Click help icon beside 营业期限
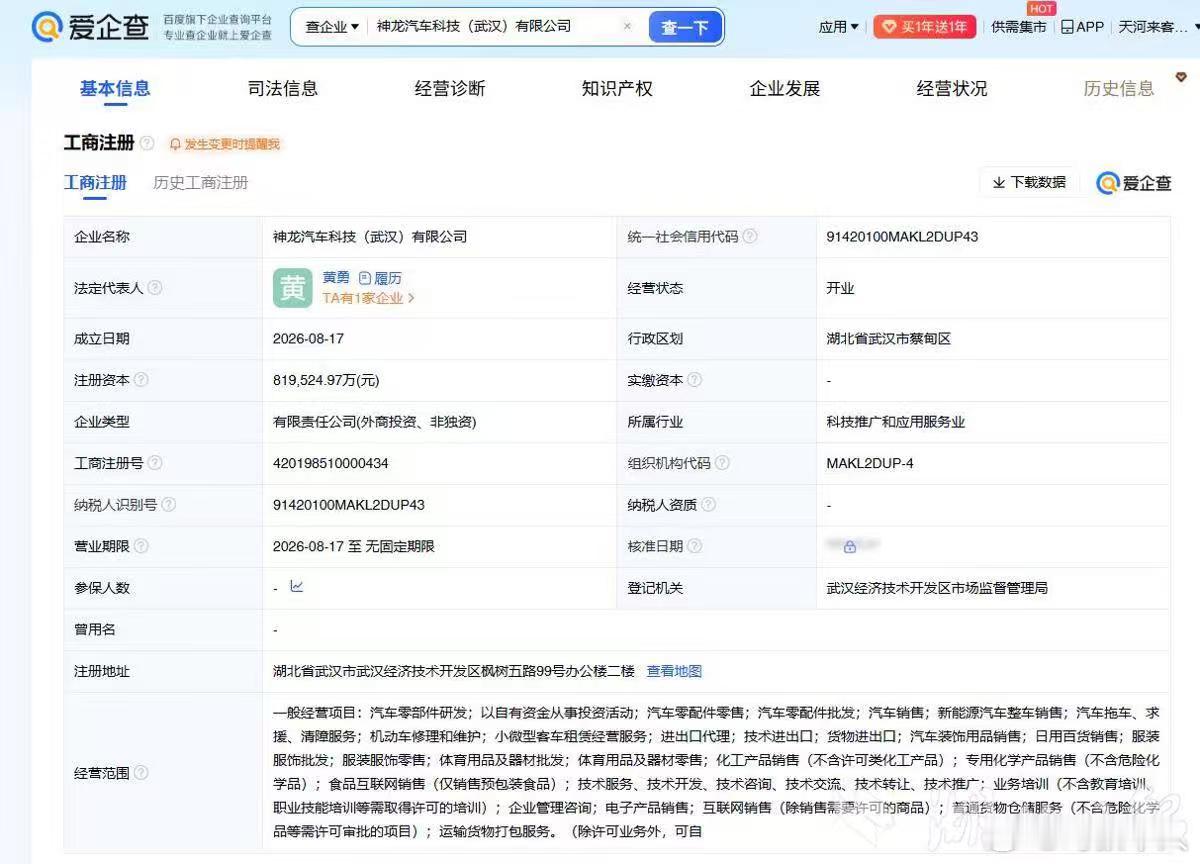This screenshot has height=864, width=1200. (141, 546)
